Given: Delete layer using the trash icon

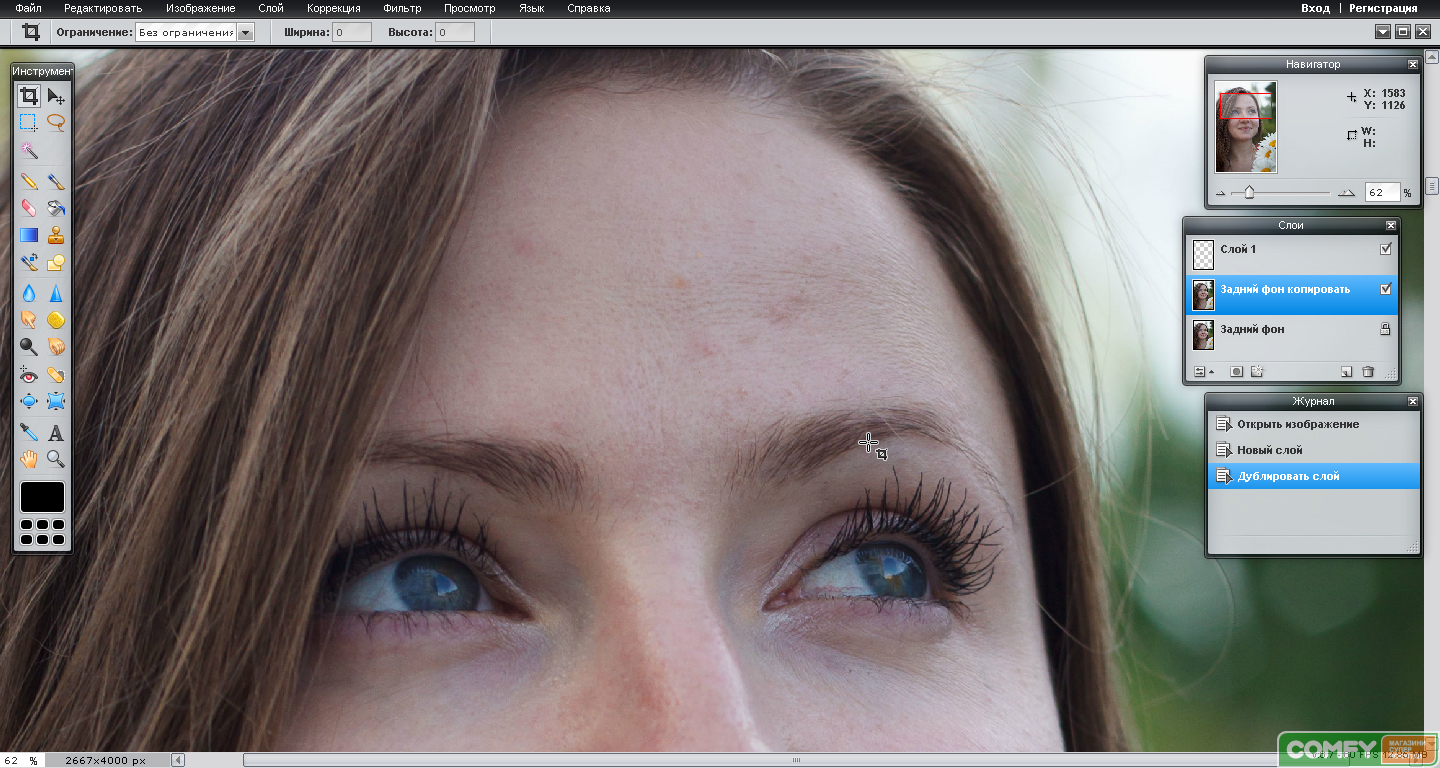Looking at the screenshot, I should click(1368, 372).
